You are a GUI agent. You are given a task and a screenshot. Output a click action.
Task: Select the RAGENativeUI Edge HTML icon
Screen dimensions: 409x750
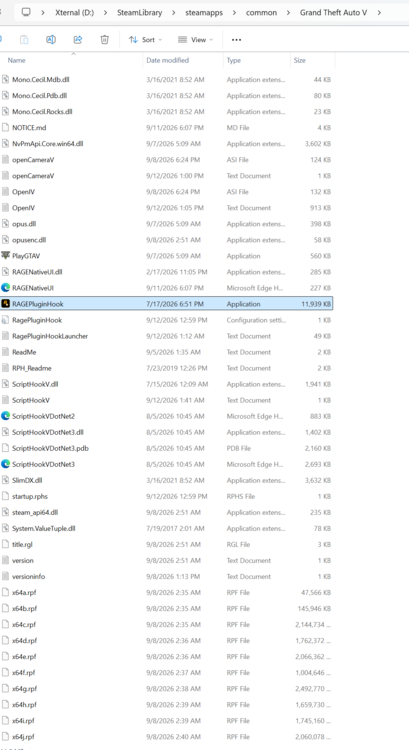coord(6,288)
